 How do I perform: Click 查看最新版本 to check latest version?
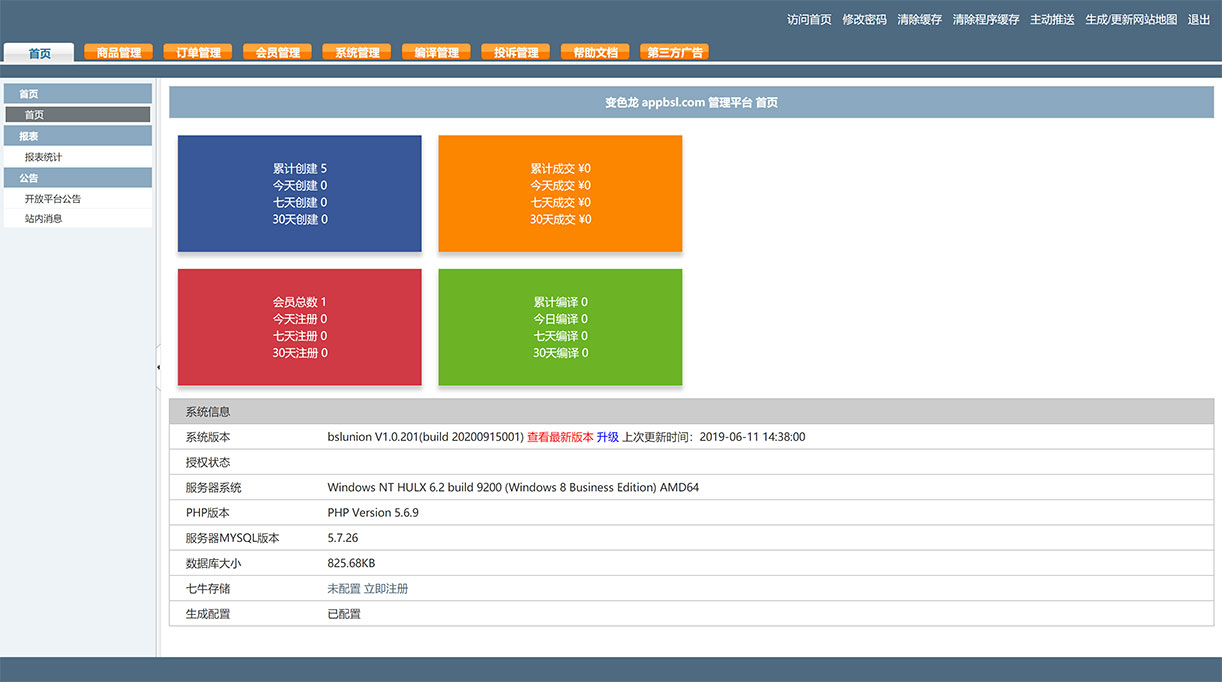pos(561,437)
